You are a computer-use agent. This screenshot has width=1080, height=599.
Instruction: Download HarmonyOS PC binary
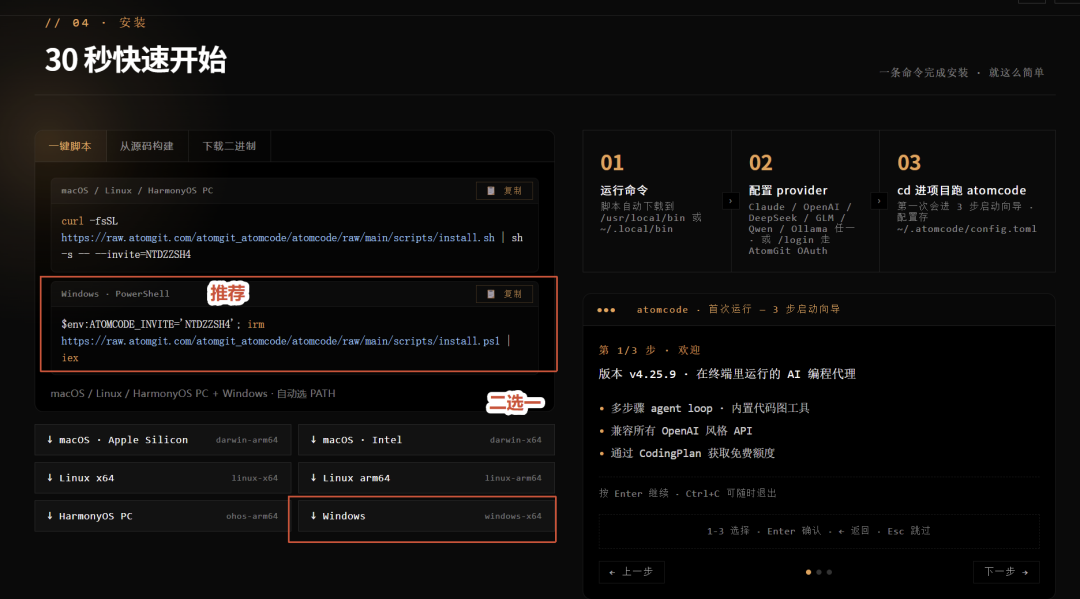point(163,516)
